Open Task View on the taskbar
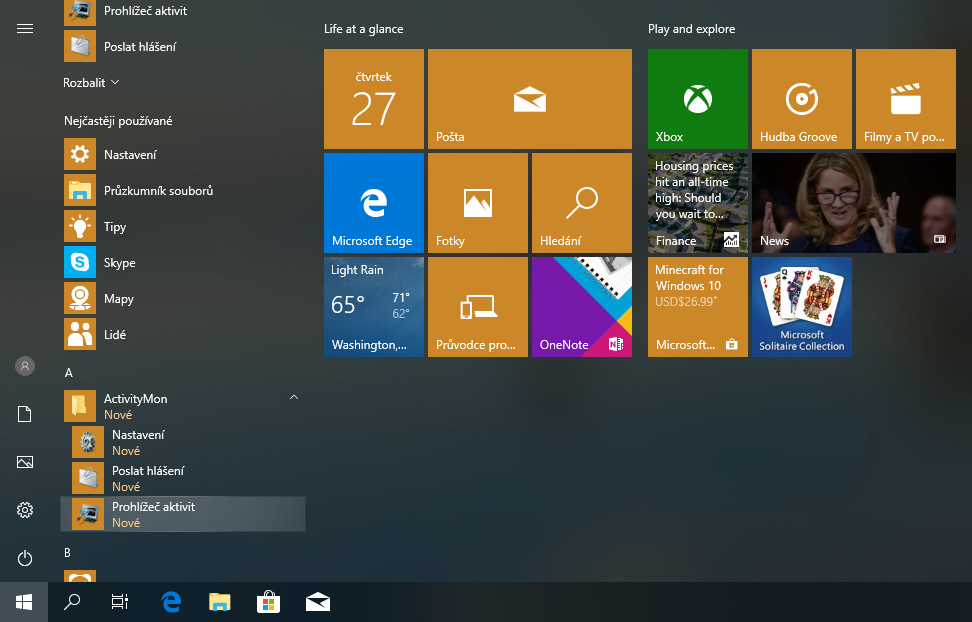The image size is (972, 622). point(120,602)
